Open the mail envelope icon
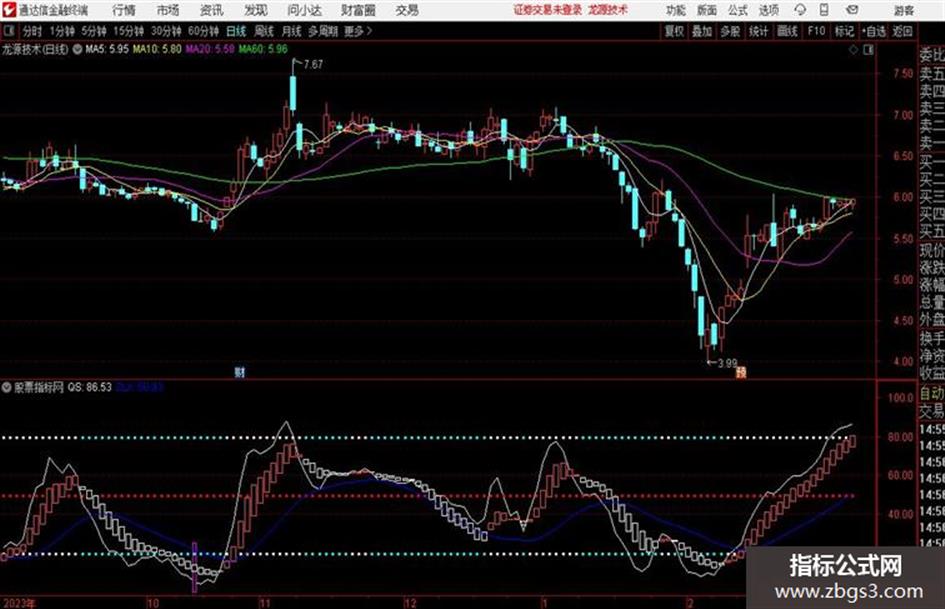 pos(852,10)
